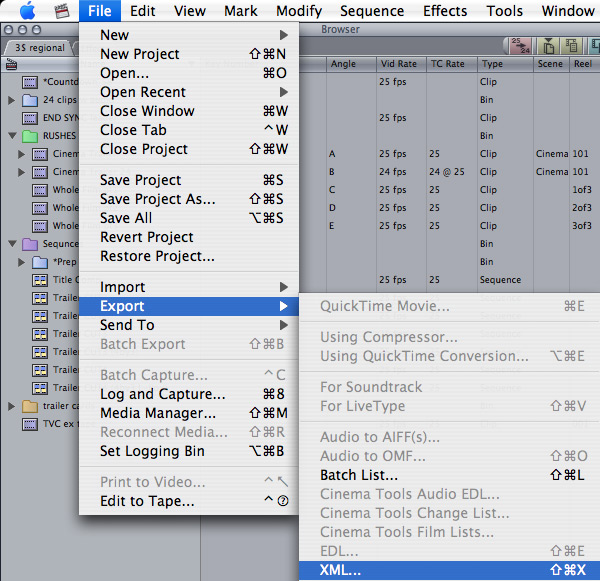
Task: Open the Effects menu
Action: [445, 11]
